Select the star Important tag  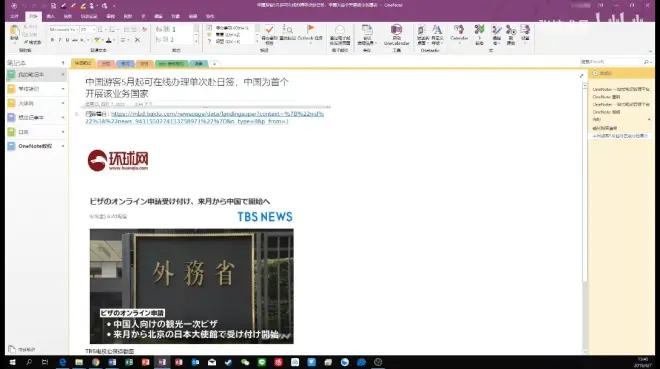[209, 35]
